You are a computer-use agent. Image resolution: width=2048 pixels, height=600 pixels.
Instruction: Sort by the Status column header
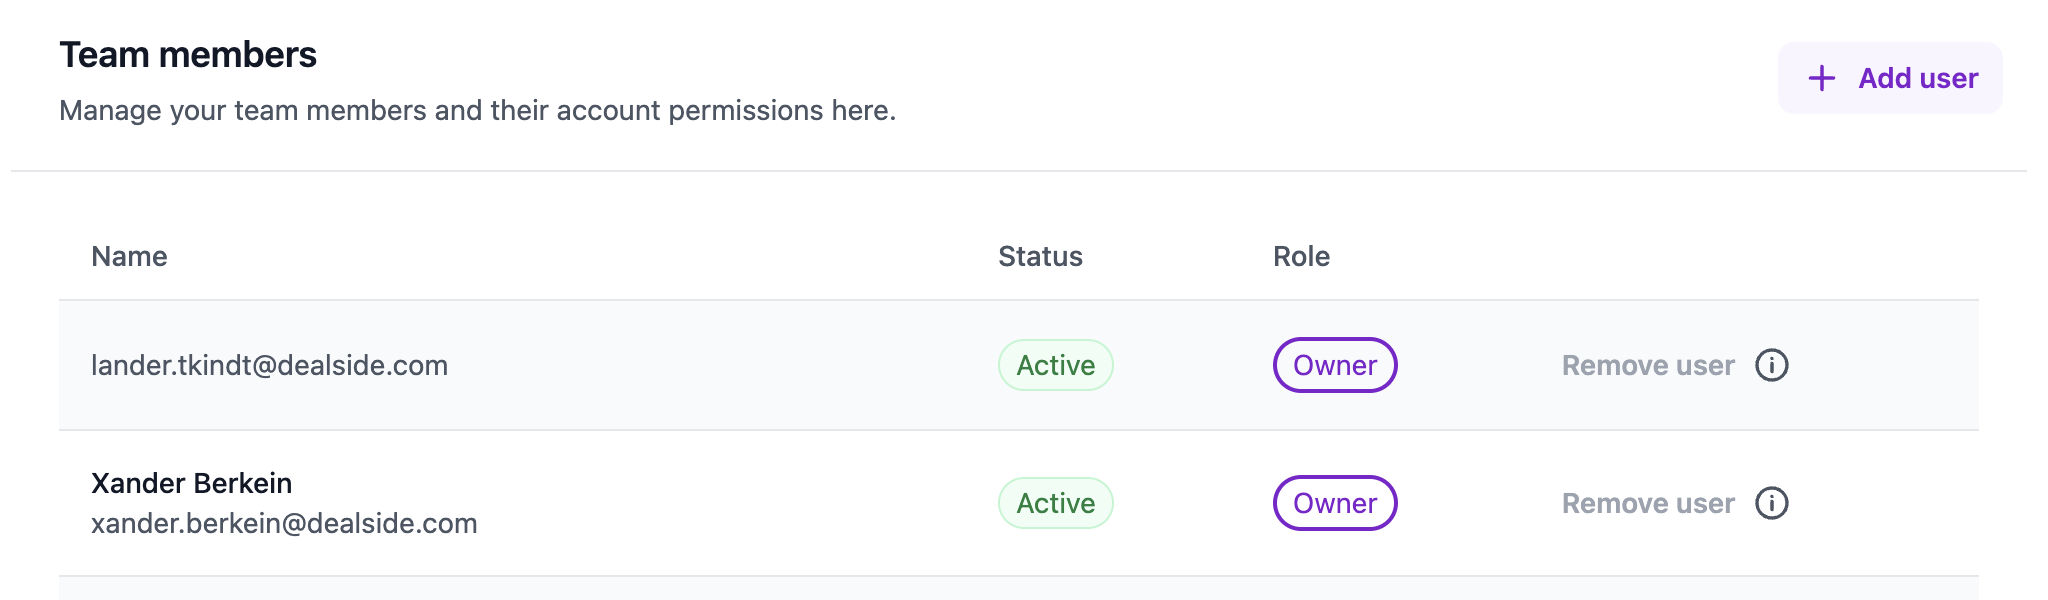point(1040,257)
